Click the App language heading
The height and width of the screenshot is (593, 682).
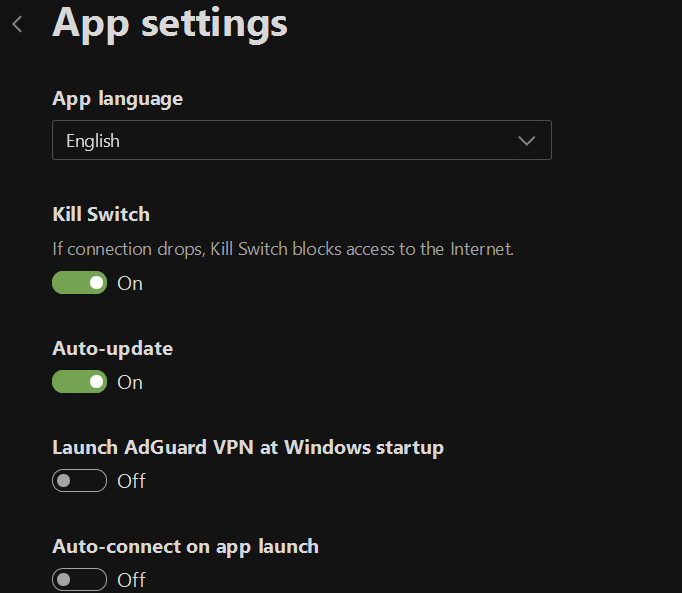coord(117,99)
